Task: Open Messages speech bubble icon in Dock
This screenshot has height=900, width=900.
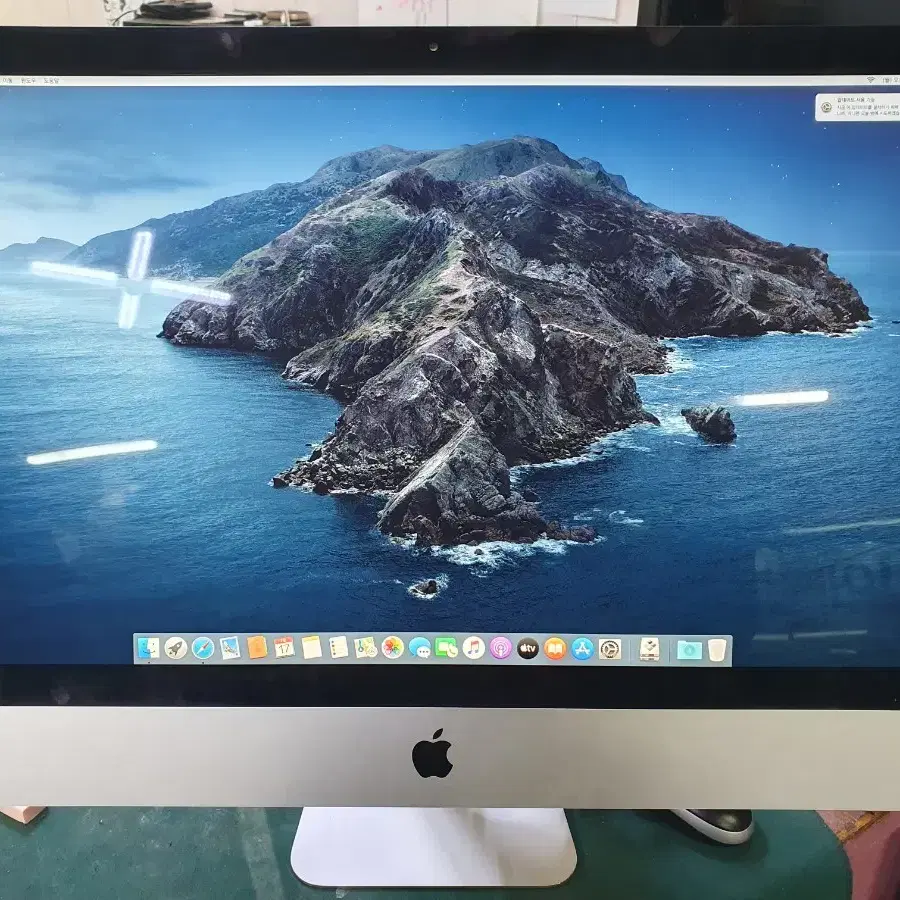Action: [420, 649]
